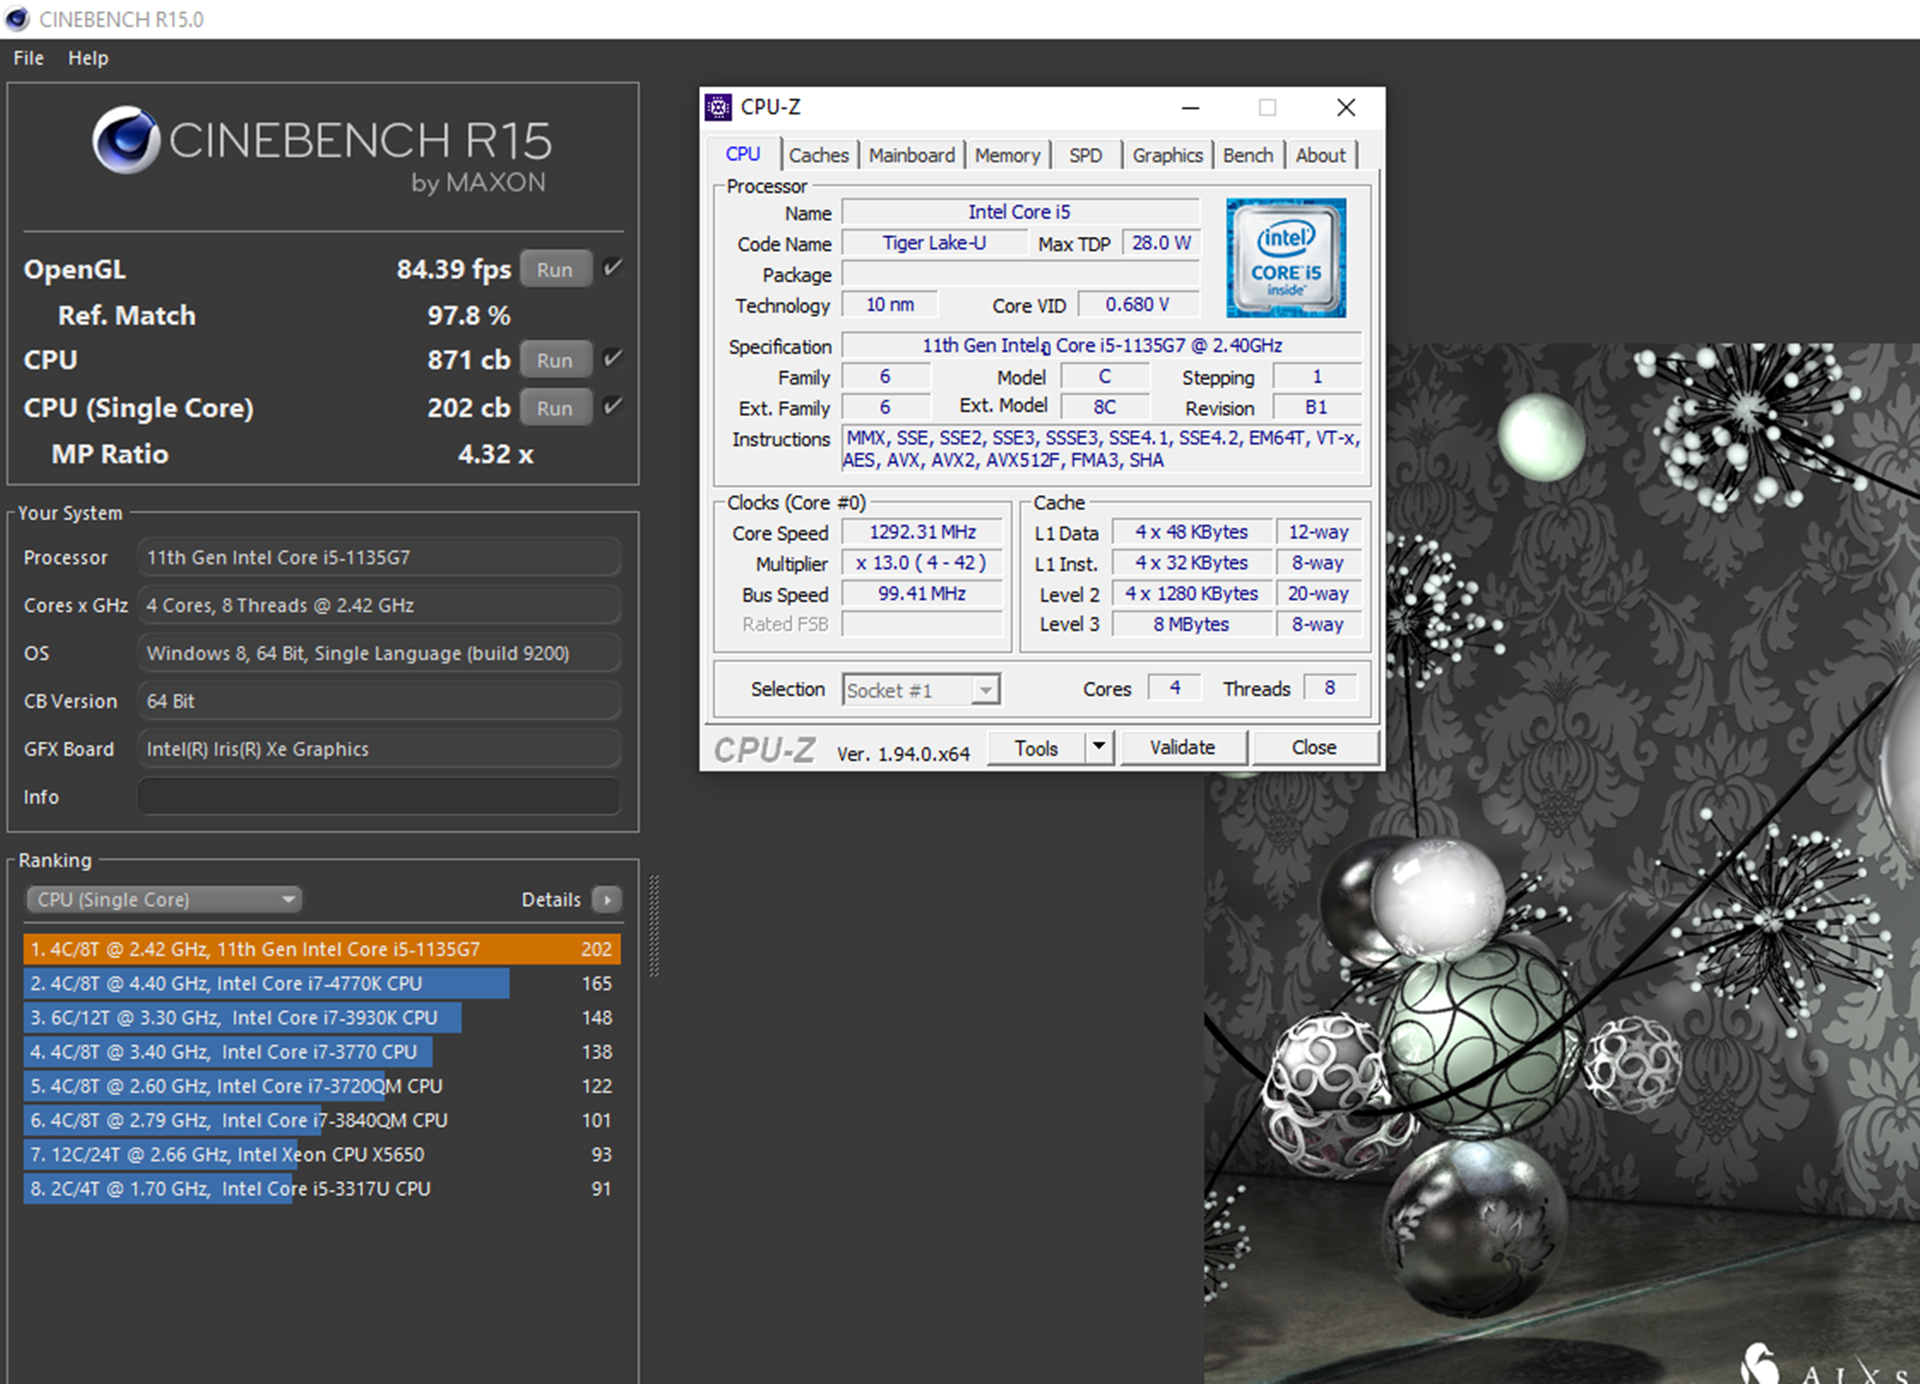Select ranking row 1 i5-1135G7

point(322,949)
